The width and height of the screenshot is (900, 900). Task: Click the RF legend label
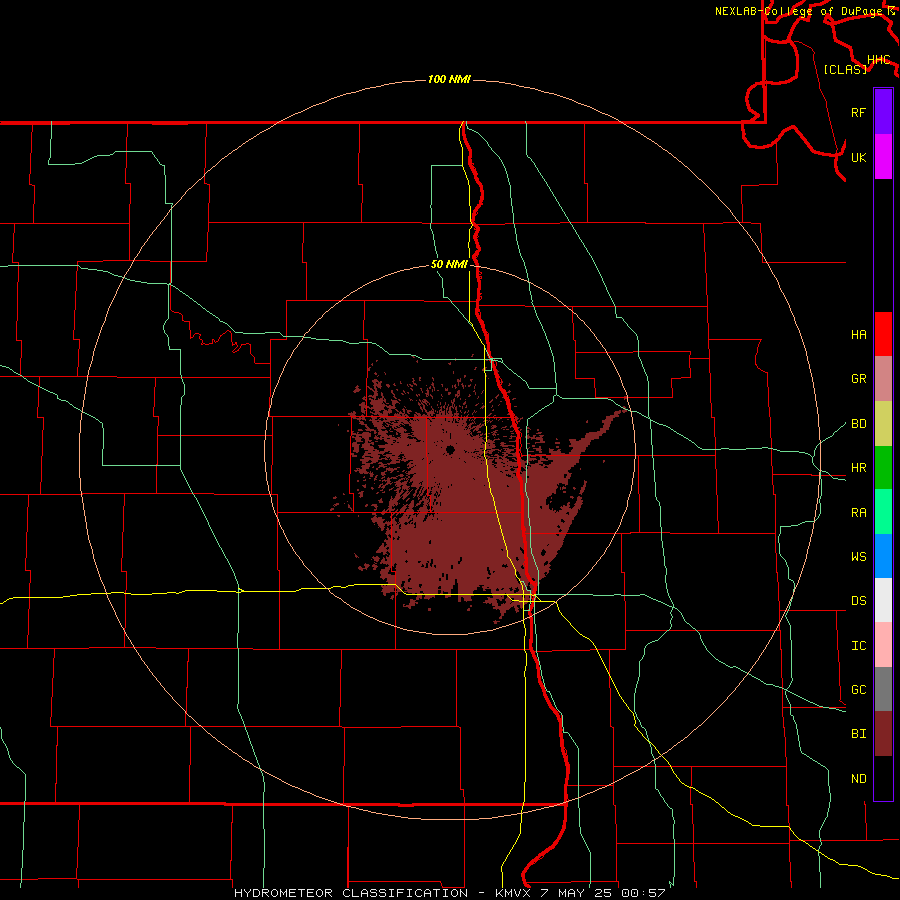point(858,112)
